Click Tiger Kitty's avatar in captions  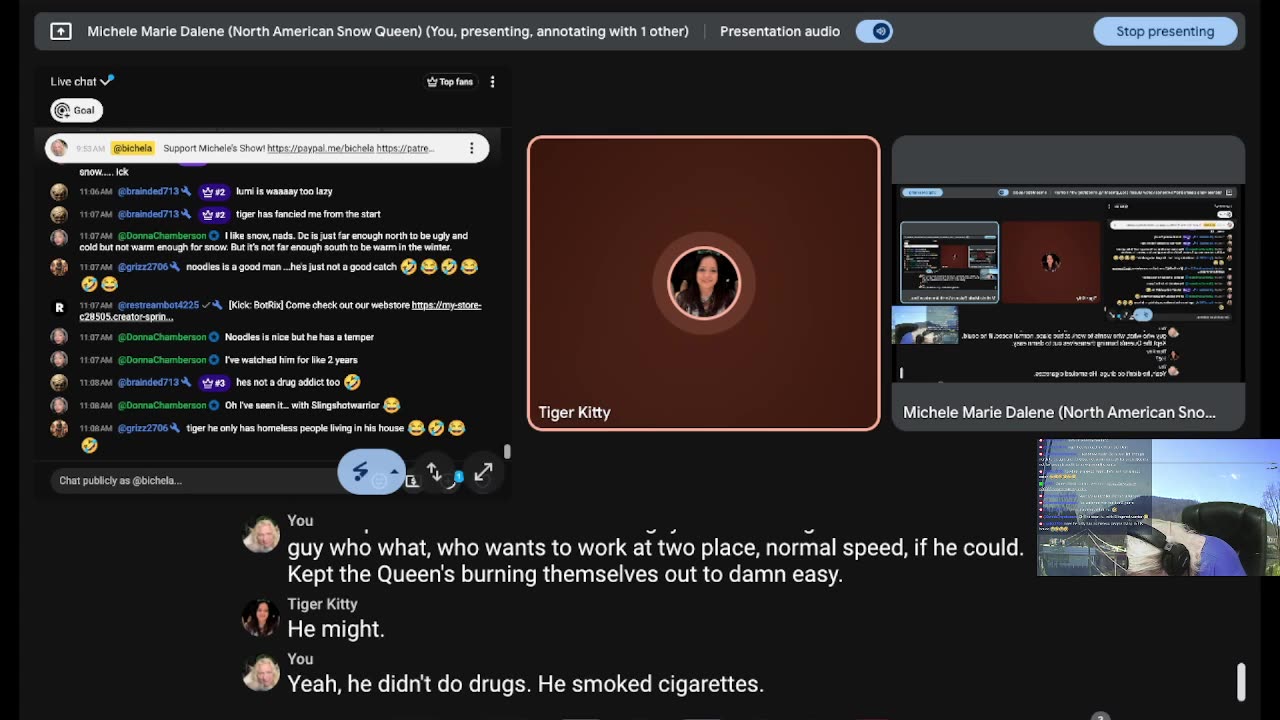(261, 618)
